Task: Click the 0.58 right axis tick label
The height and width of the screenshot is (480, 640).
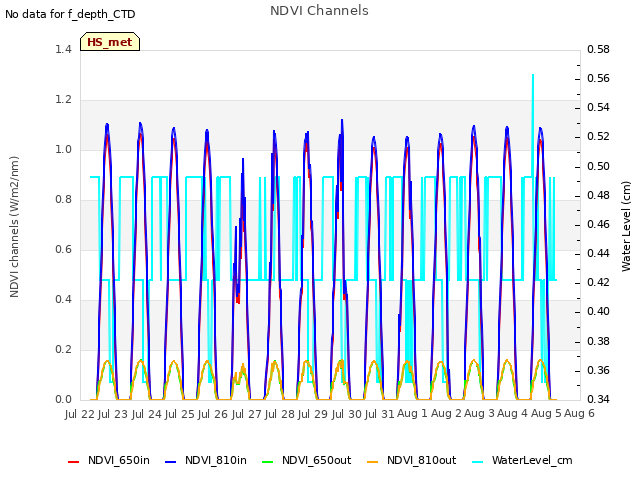Action: coord(598,49)
